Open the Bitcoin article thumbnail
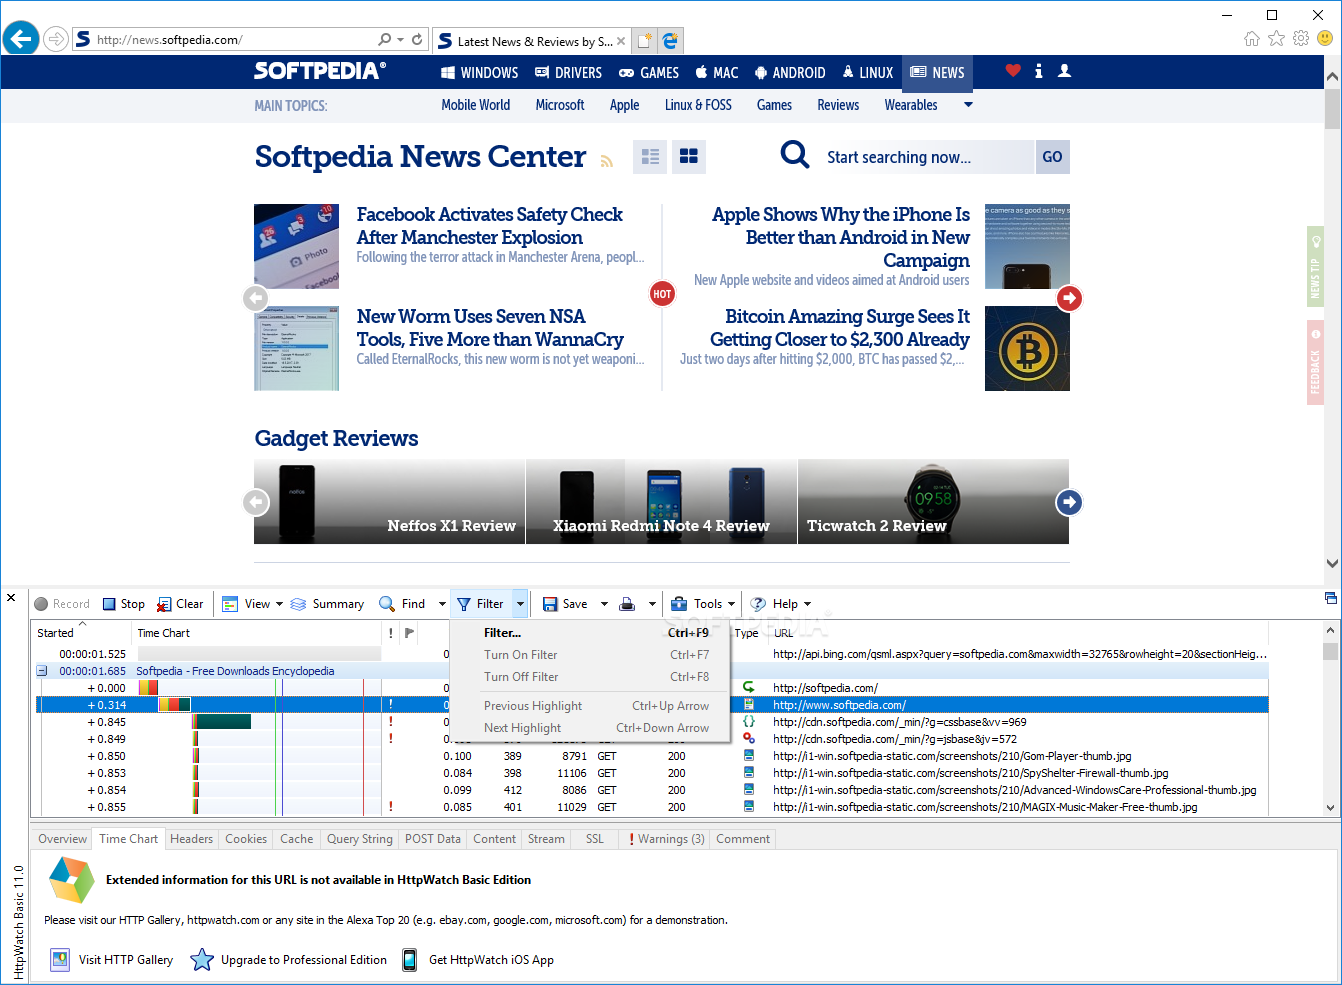This screenshot has width=1342, height=985. (1027, 348)
